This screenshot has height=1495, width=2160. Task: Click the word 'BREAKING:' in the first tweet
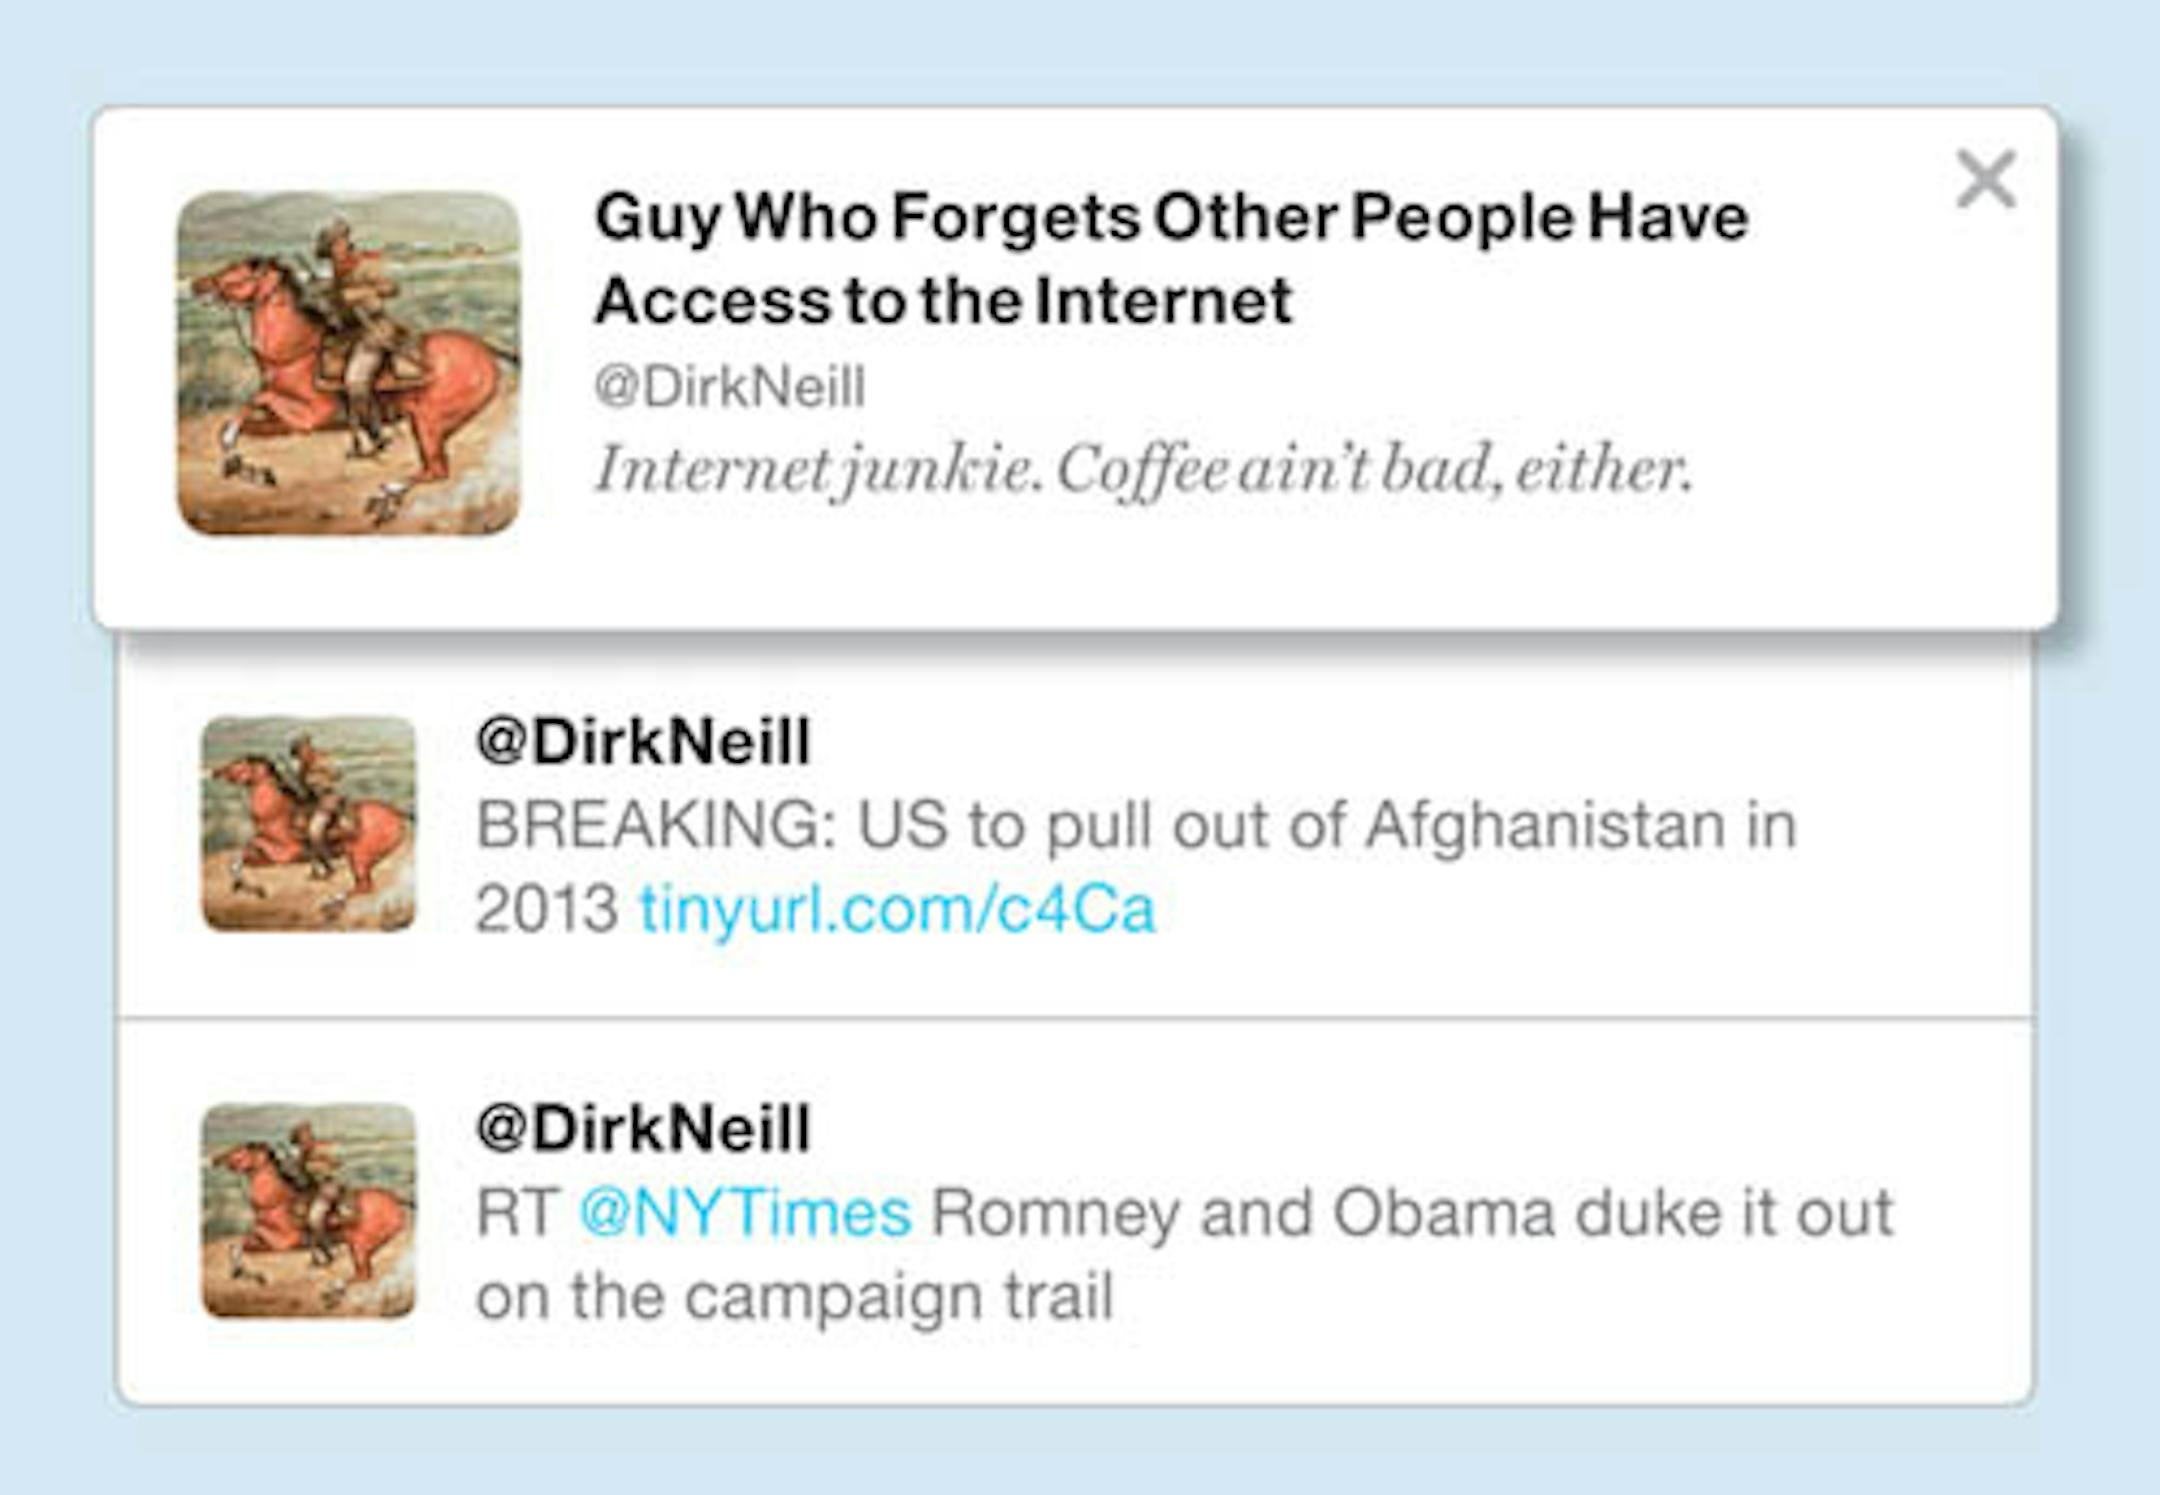click(x=656, y=826)
